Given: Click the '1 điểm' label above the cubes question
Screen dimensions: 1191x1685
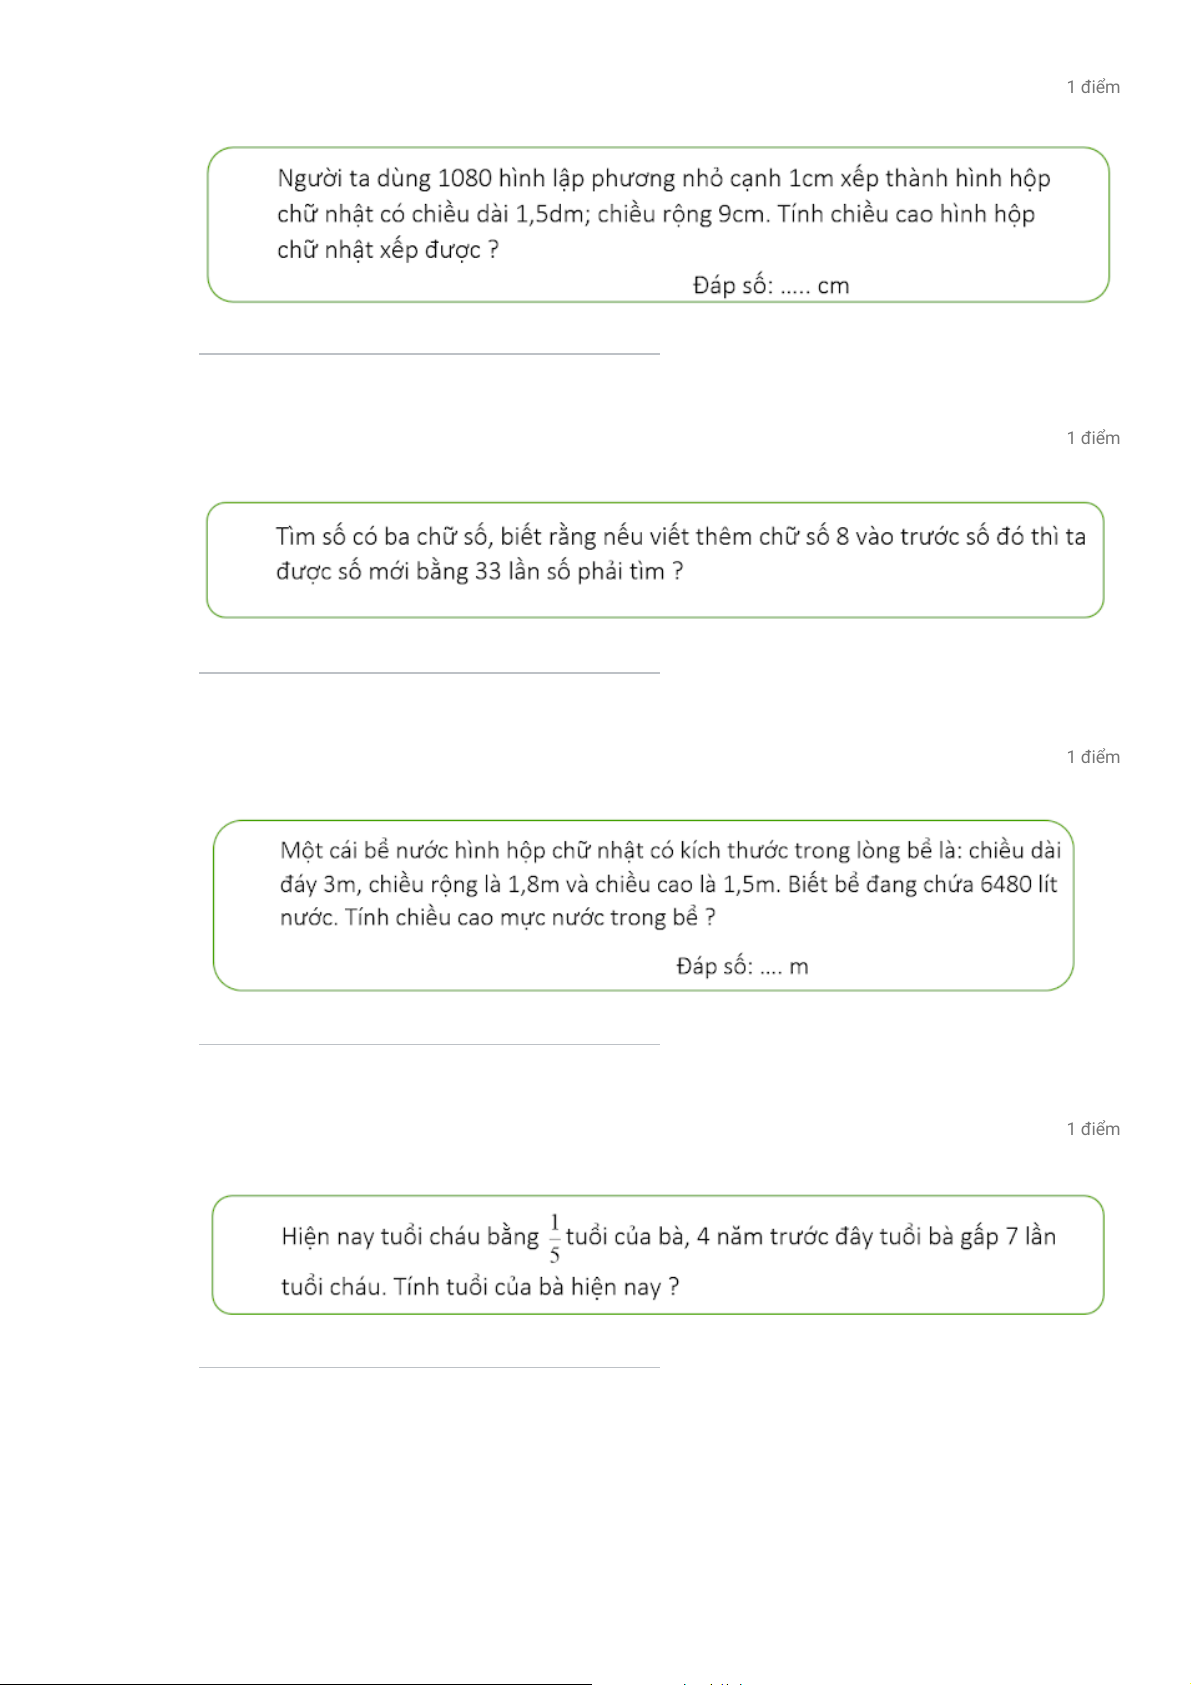Looking at the screenshot, I should point(1093,87).
